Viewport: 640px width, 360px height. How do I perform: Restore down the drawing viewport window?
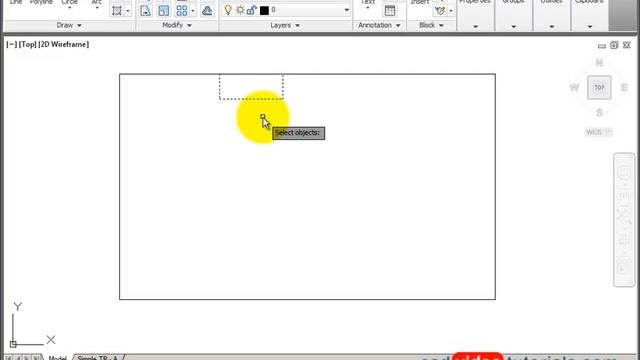614,45
